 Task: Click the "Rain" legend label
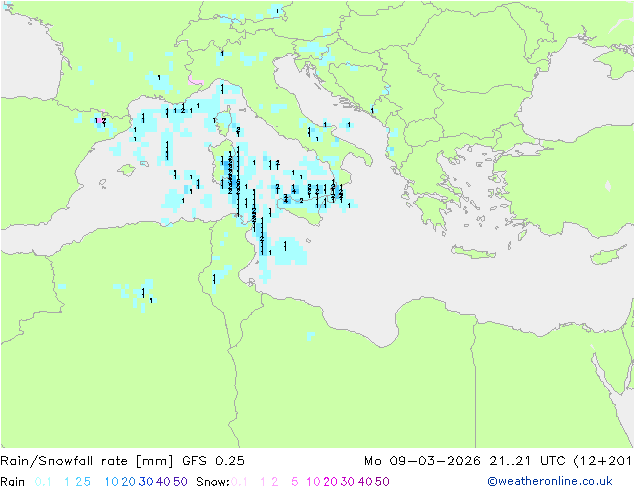point(13,482)
